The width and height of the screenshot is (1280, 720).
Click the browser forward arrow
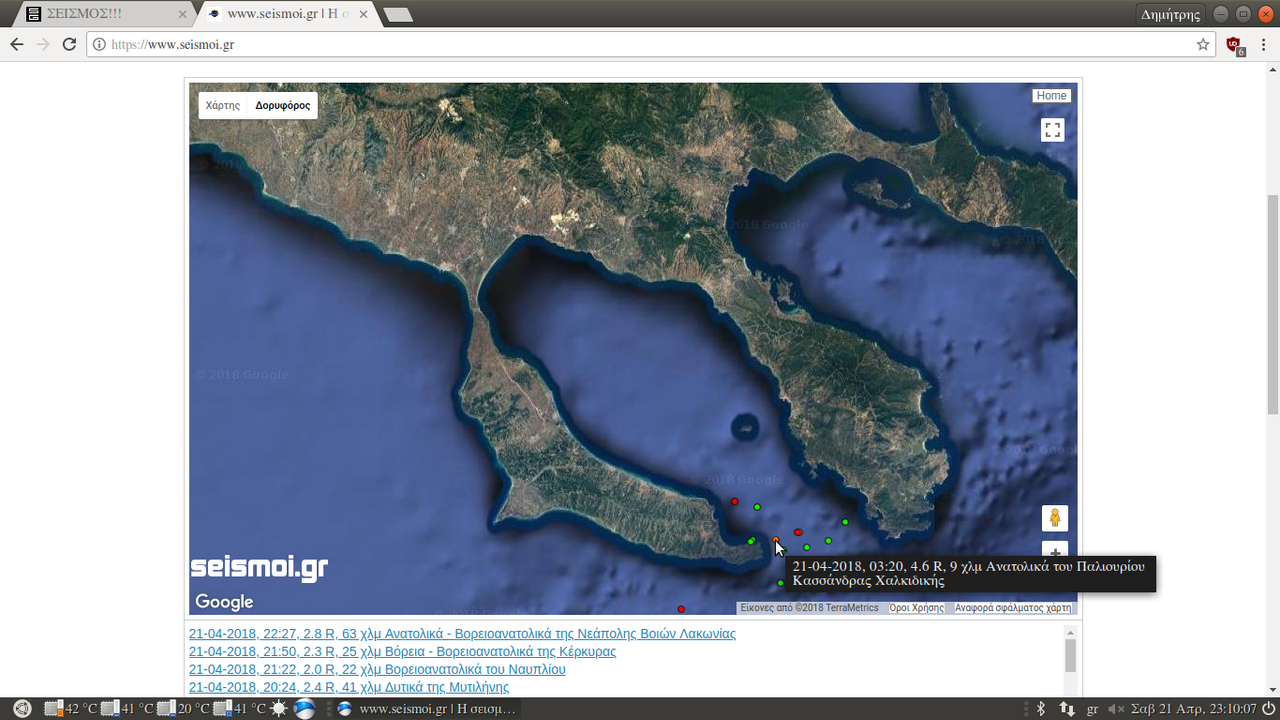(x=43, y=44)
